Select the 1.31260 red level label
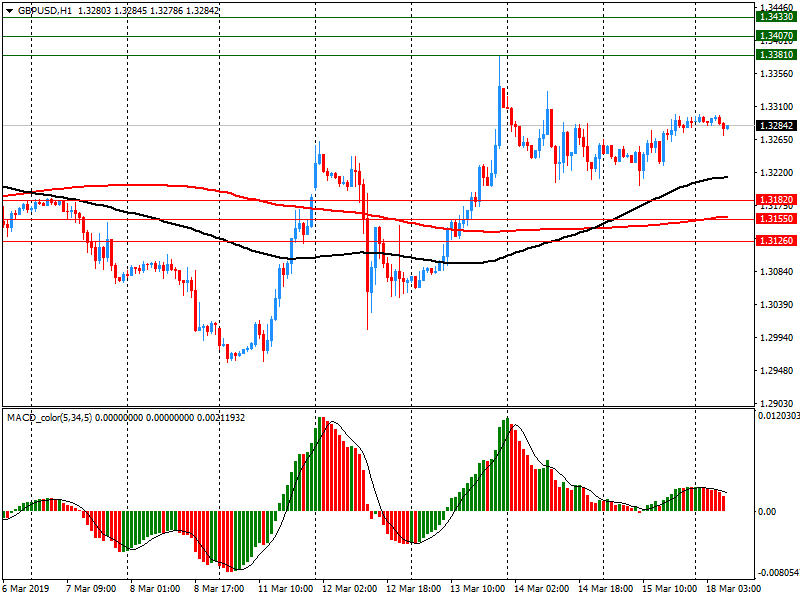The width and height of the screenshot is (800, 600). 776,240
